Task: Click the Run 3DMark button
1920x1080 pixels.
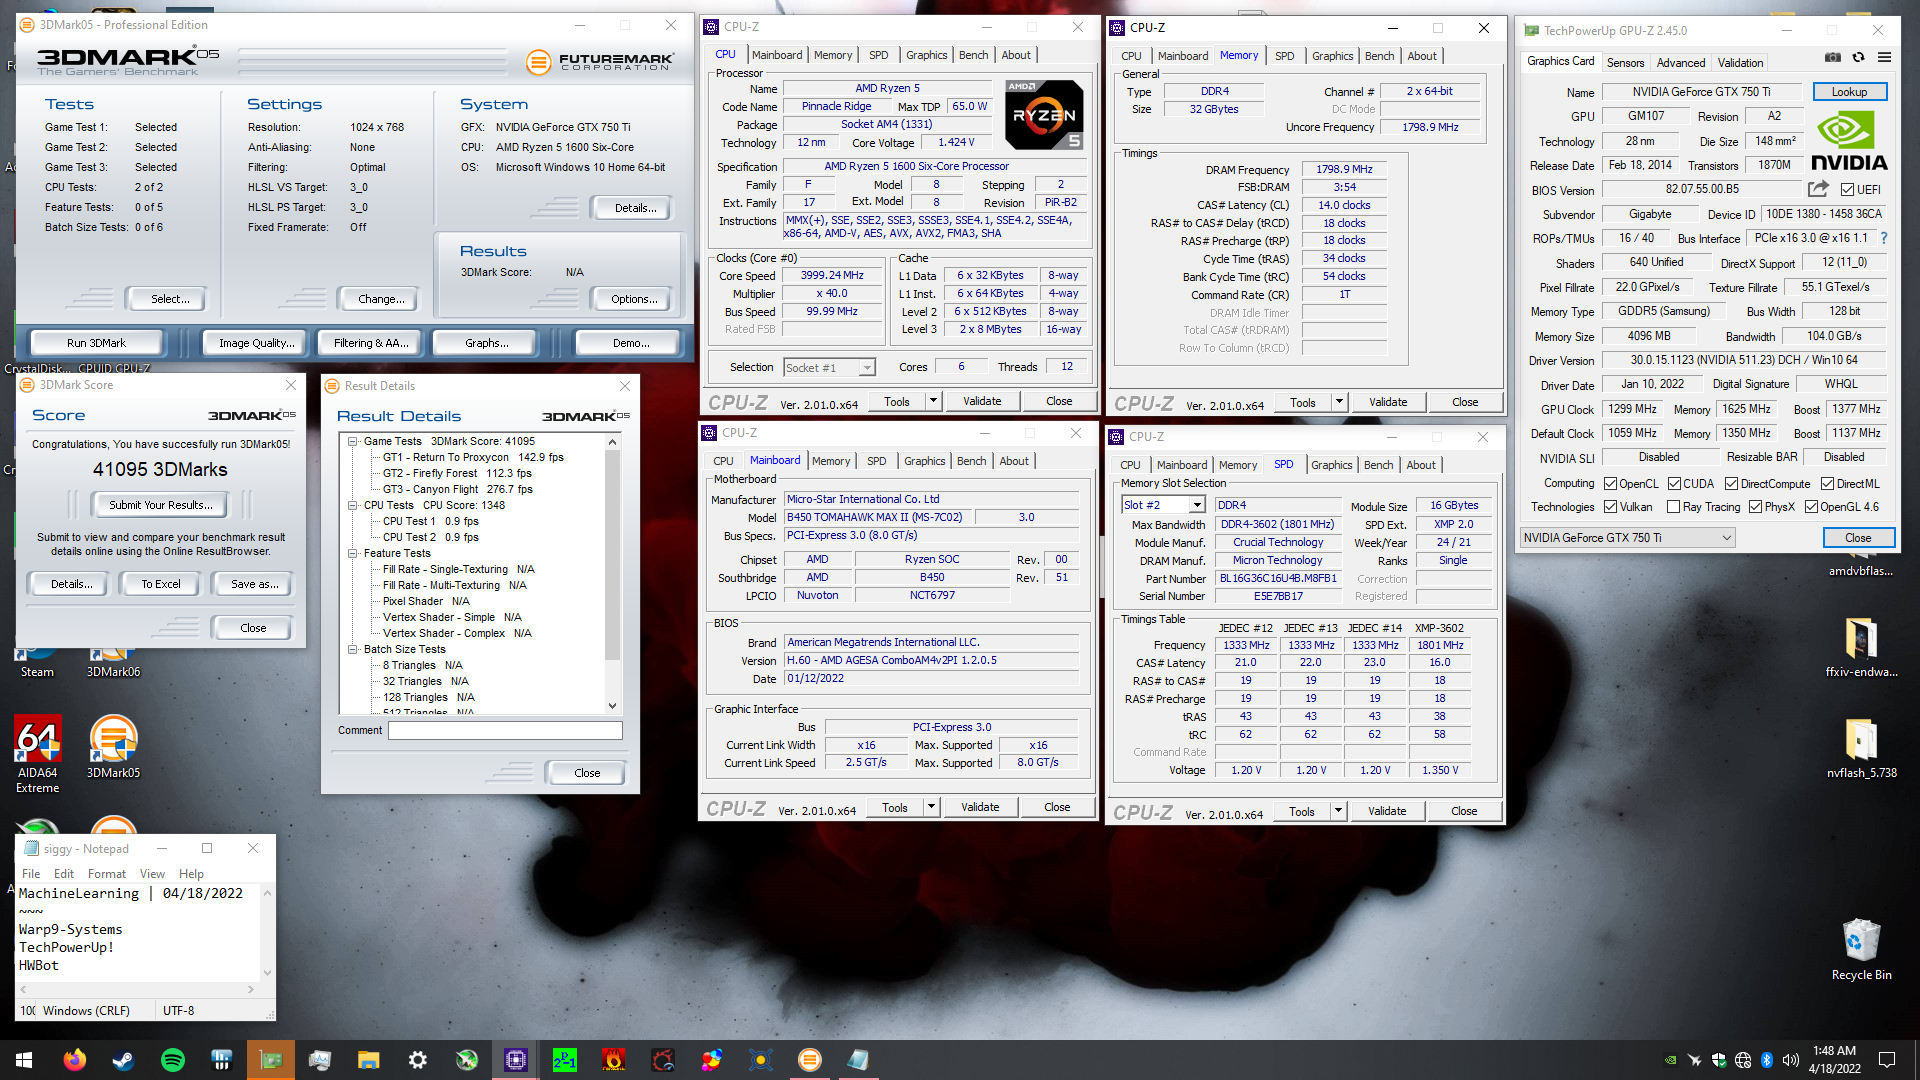Action: tap(97, 343)
